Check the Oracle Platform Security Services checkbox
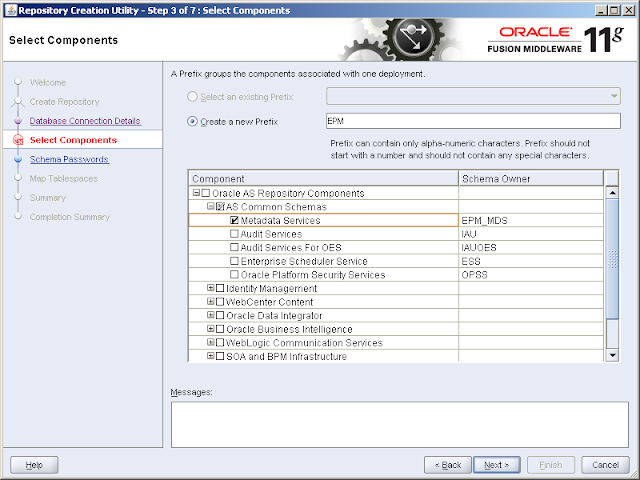This screenshot has height=480, width=640. point(234,274)
